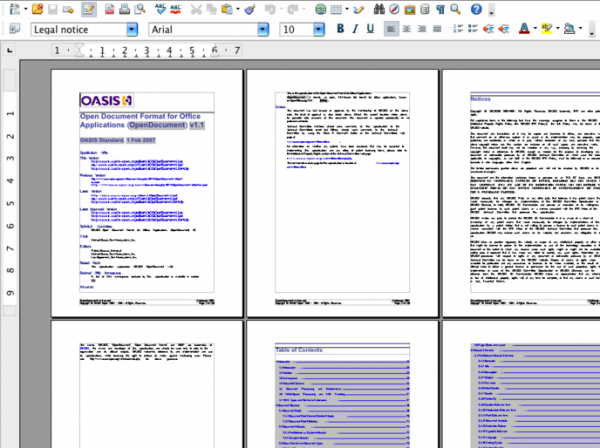The width and height of the screenshot is (600, 448).
Task: Open the highlighting color dropdown
Action: point(558,29)
